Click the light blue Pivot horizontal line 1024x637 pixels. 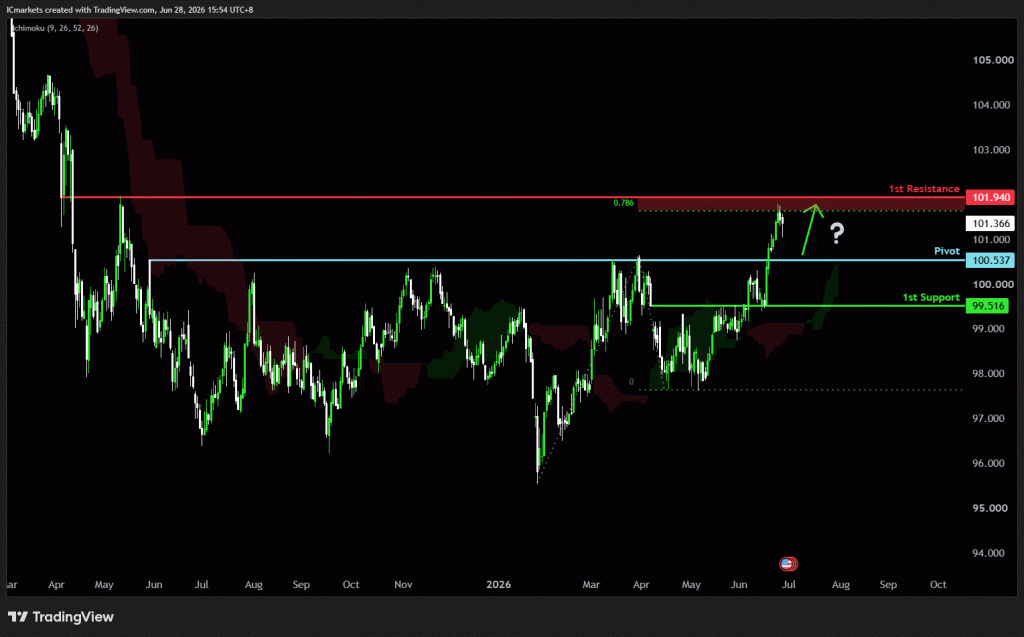(x=557, y=260)
